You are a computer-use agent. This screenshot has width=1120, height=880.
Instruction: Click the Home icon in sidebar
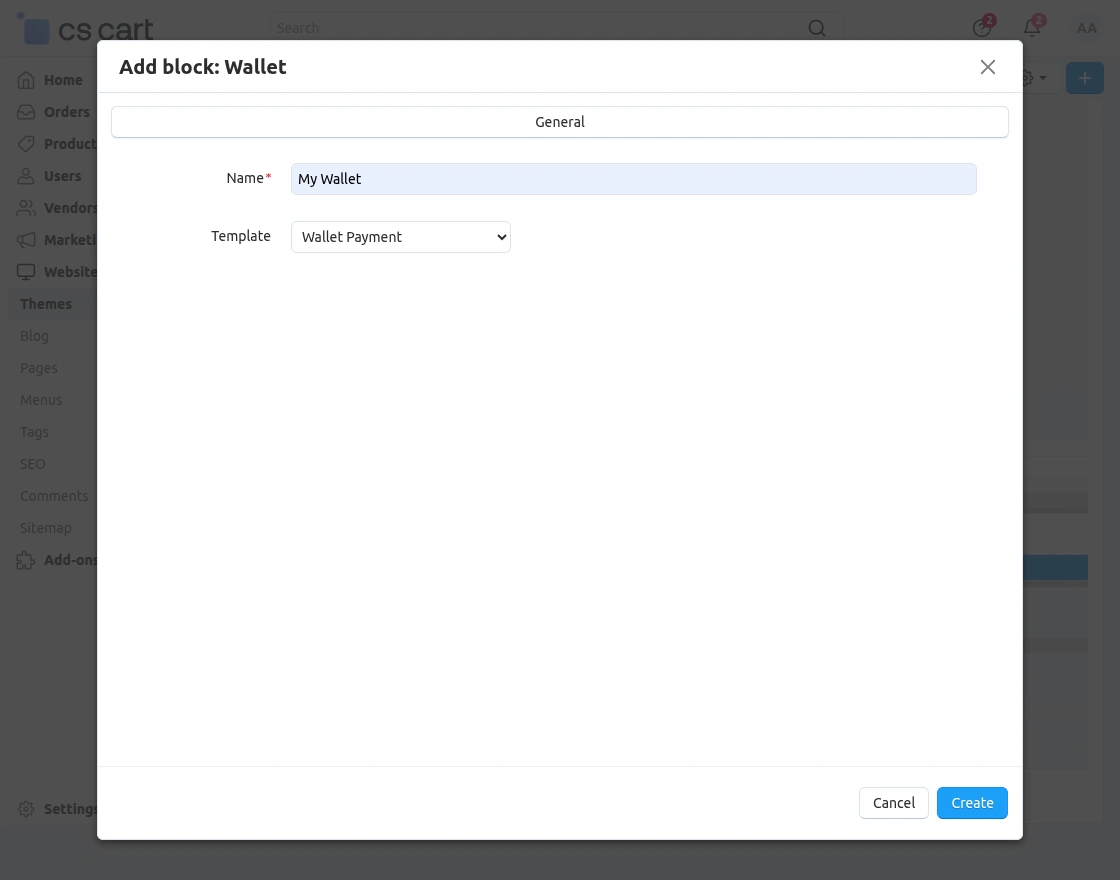coord(26,80)
